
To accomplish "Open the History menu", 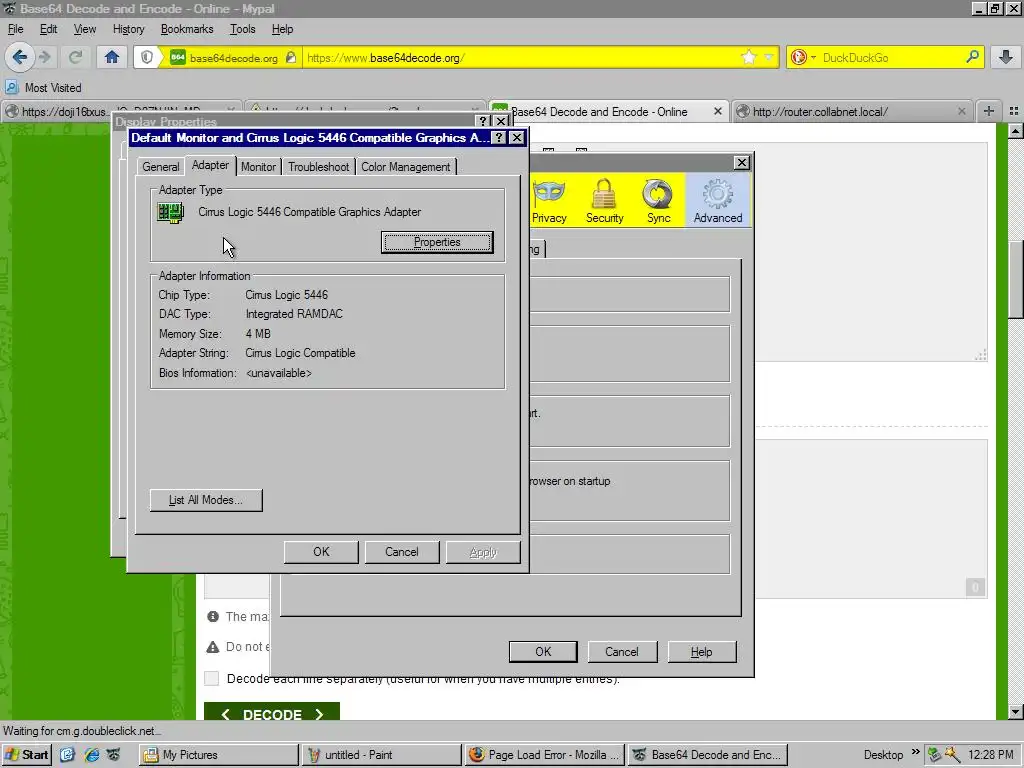I will tap(129, 29).
